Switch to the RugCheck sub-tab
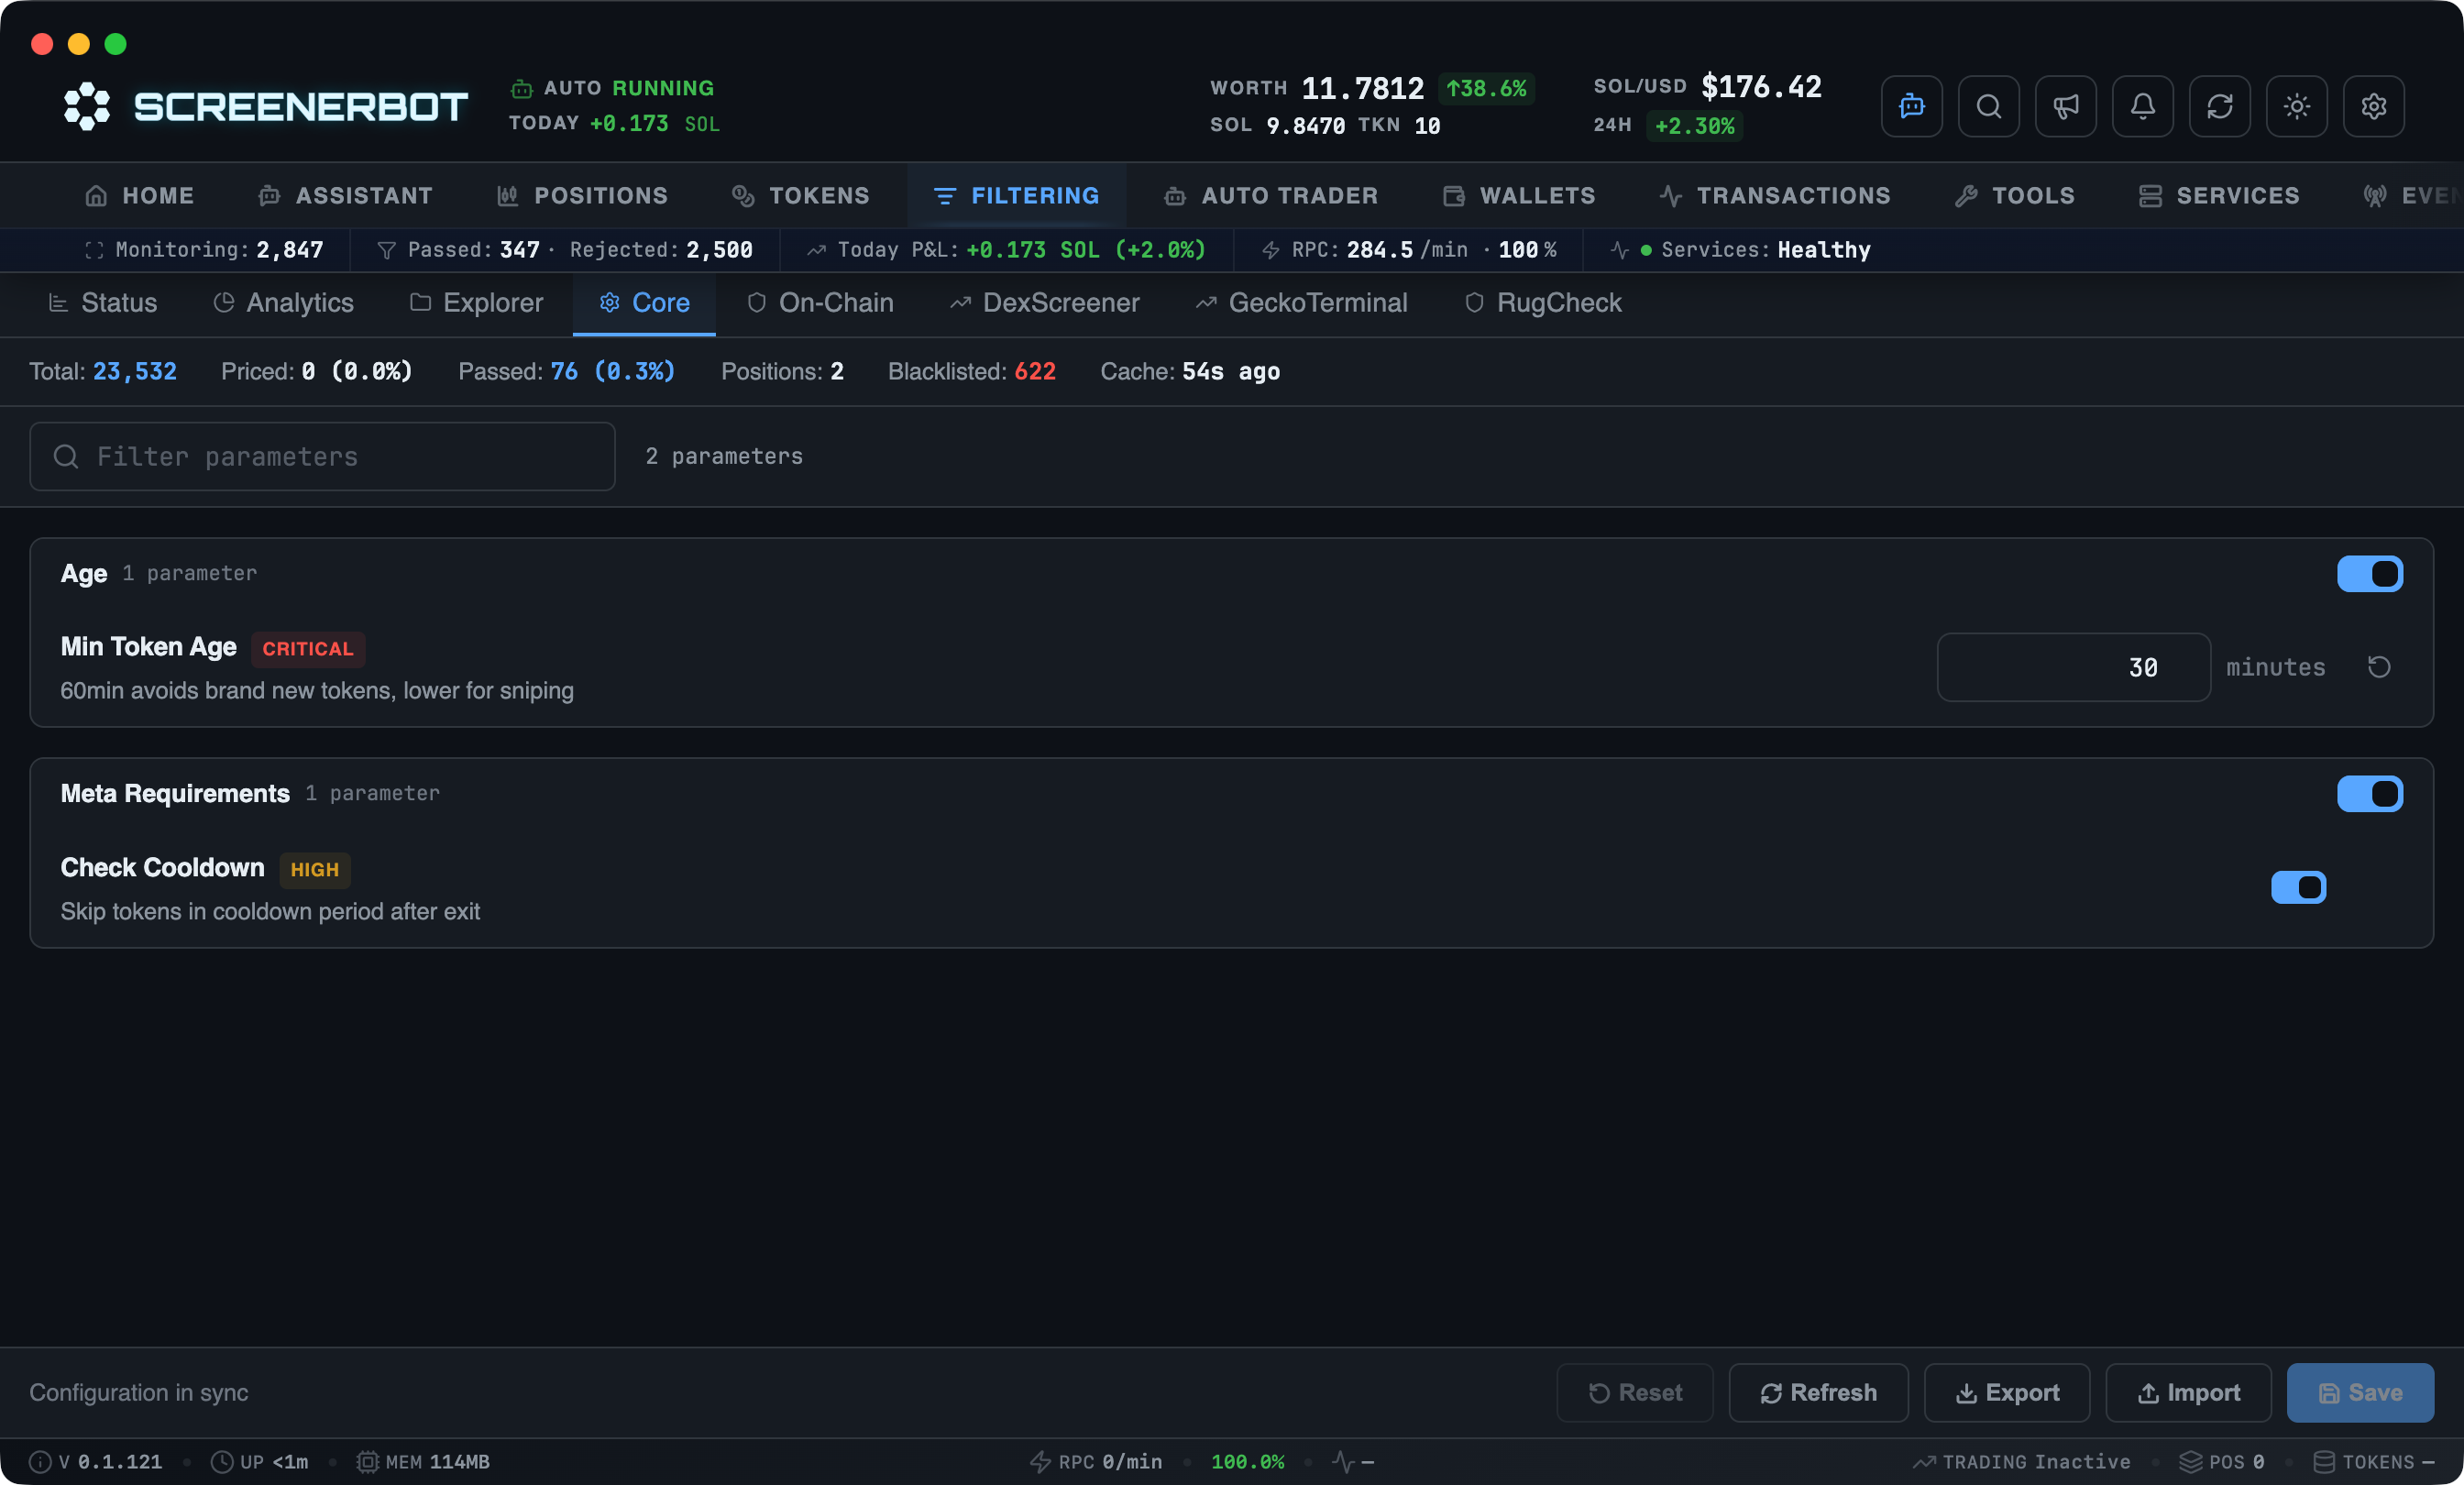The height and width of the screenshot is (1485, 2464). point(1543,303)
